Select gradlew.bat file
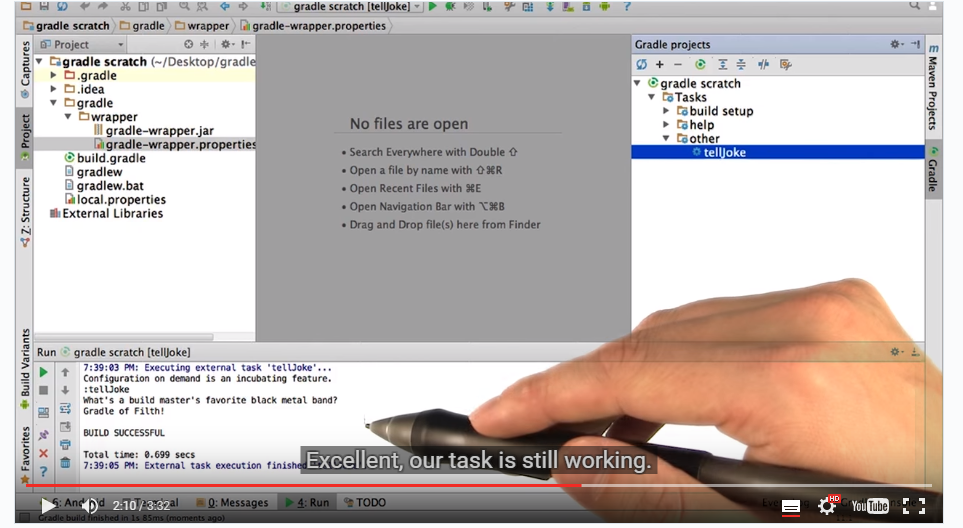 tap(104, 186)
